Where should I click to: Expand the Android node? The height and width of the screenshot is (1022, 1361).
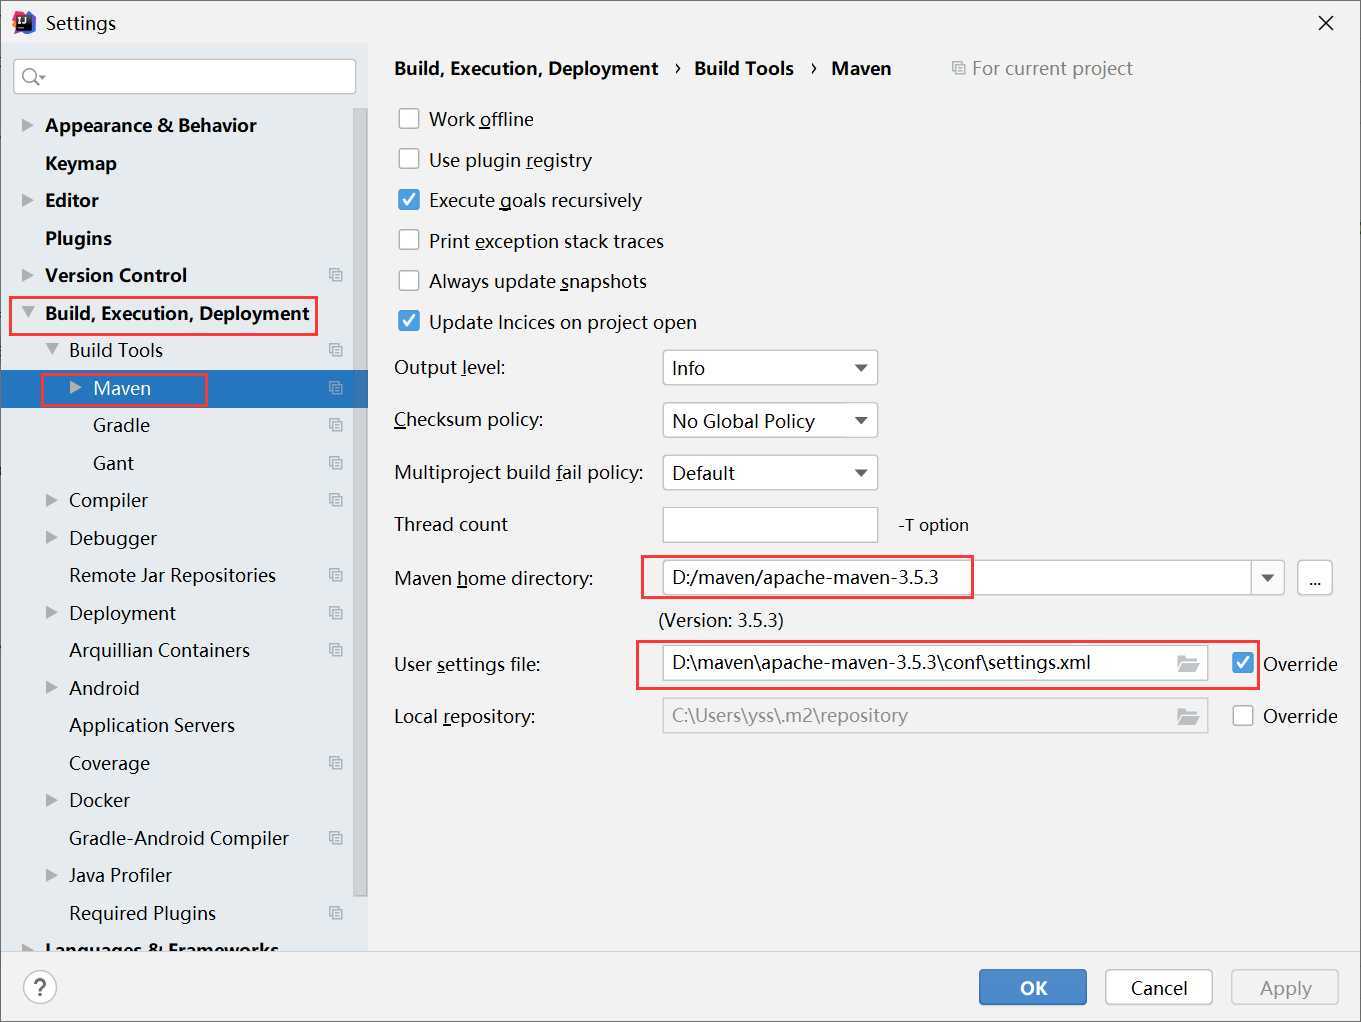click(52, 688)
